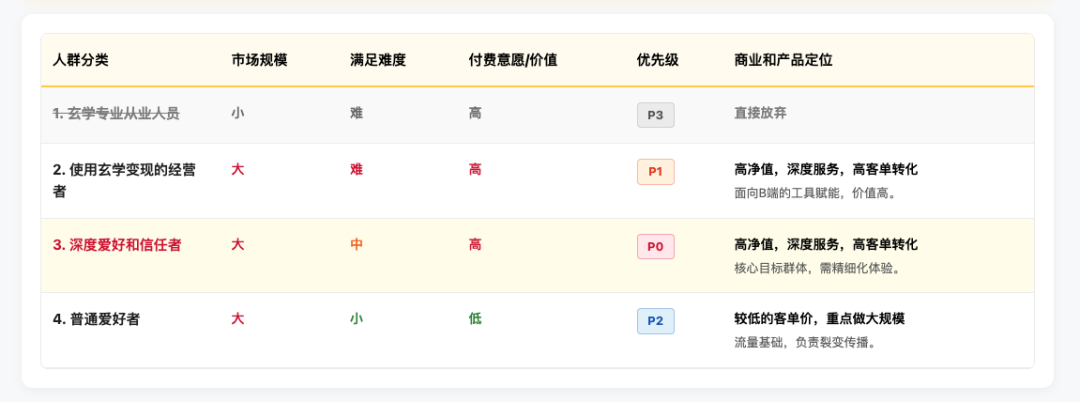Click the 直接放弃 cell text
Image resolution: width=1080 pixels, height=402 pixels.
760,114
